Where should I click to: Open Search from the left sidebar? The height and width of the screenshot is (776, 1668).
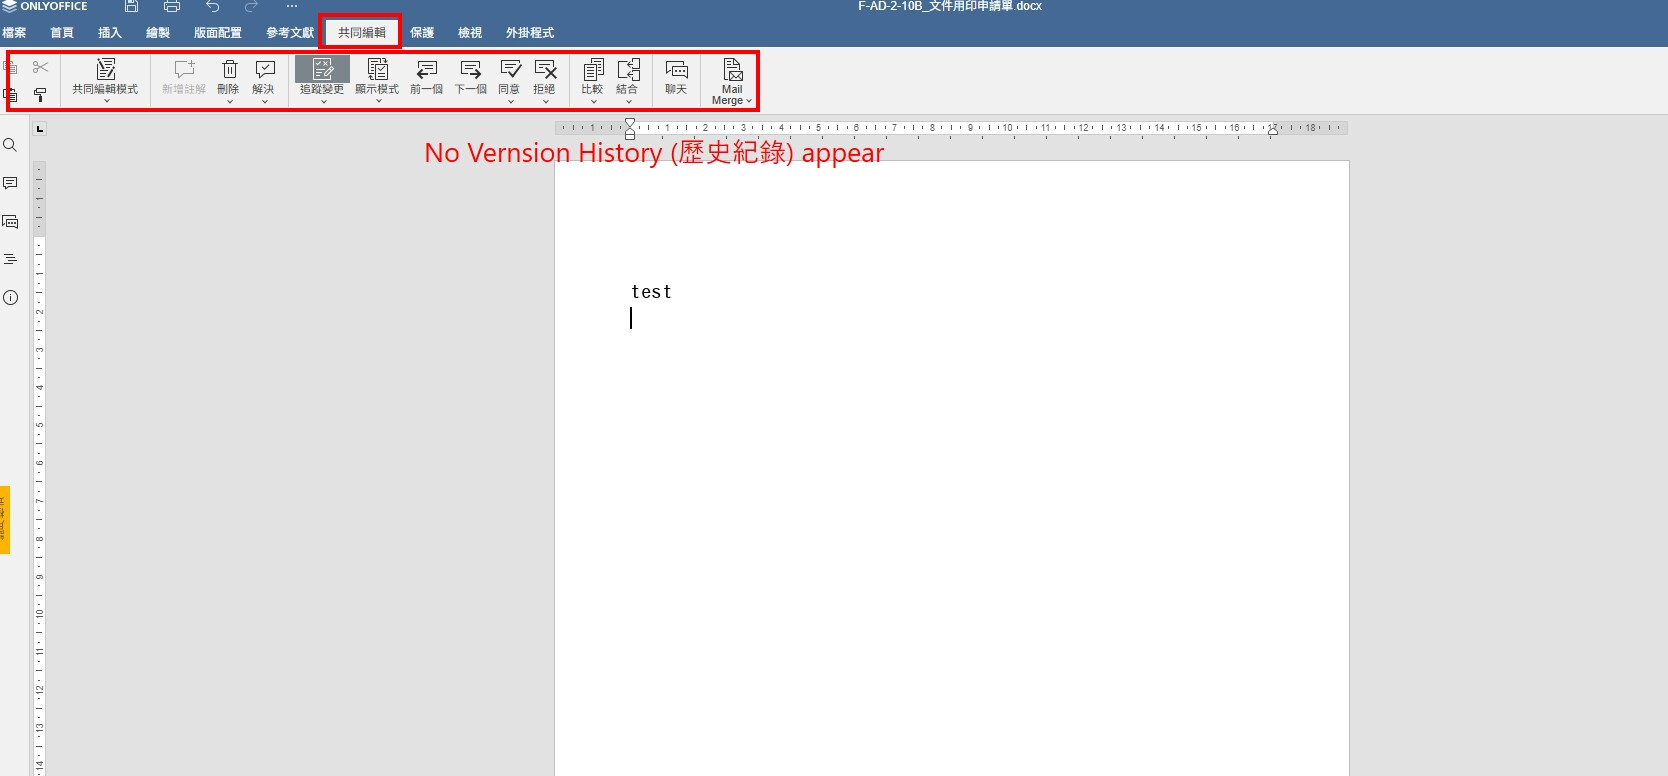(10, 145)
